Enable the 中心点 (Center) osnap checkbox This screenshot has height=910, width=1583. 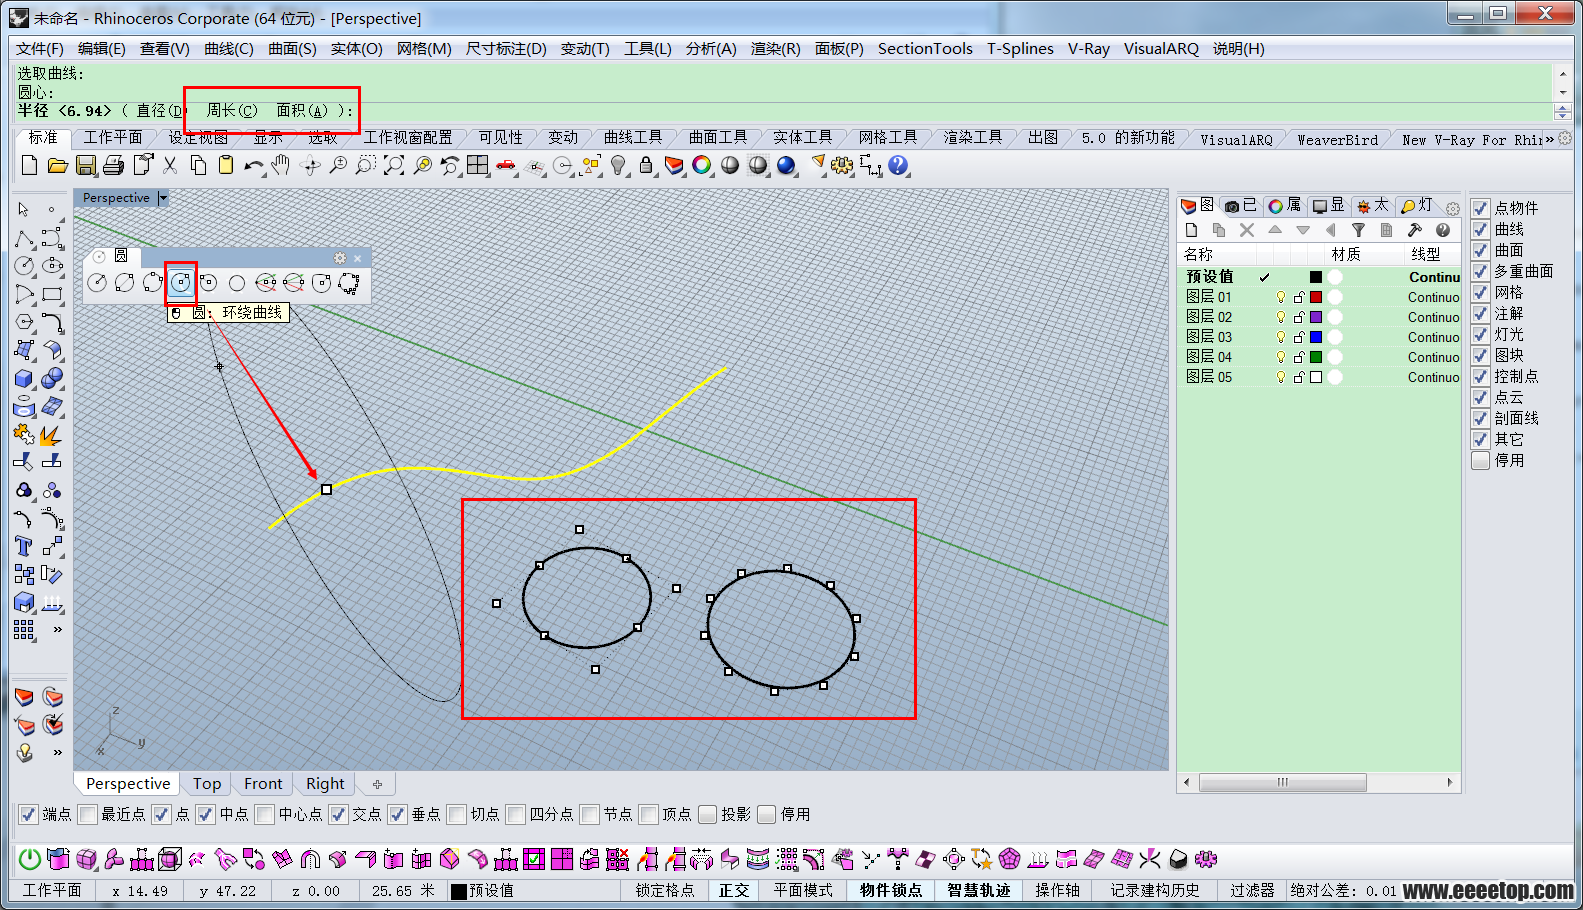tap(265, 814)
